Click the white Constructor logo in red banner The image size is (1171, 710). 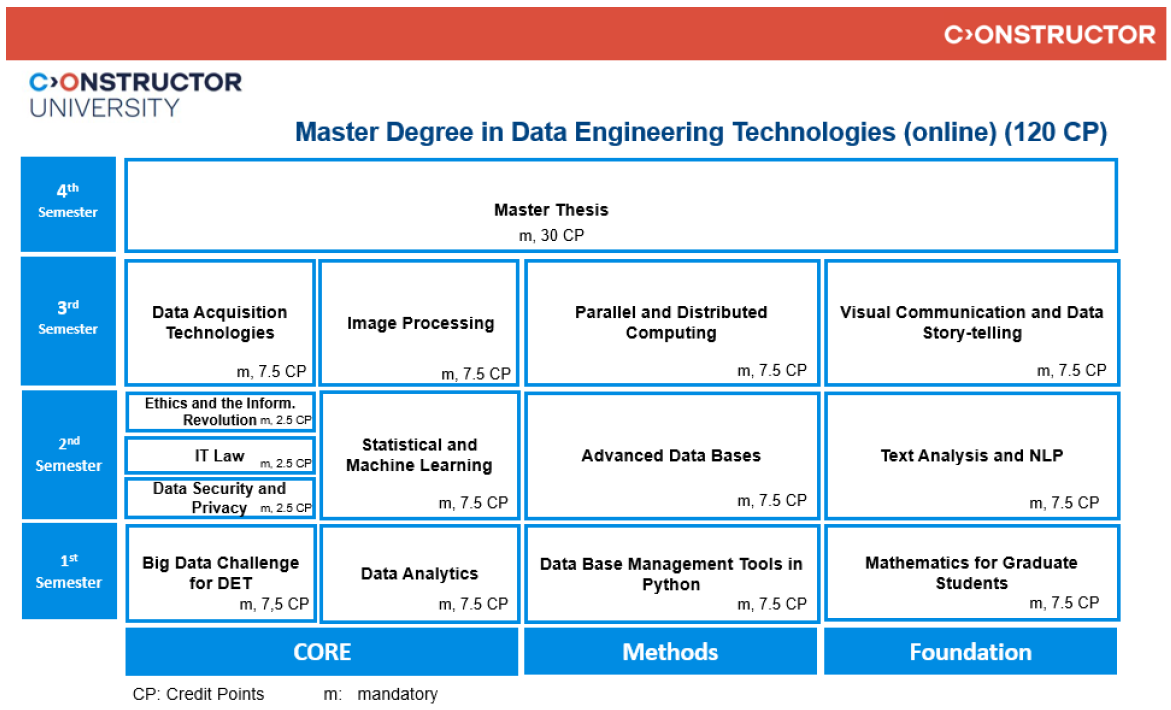(x=1049, y=35)
